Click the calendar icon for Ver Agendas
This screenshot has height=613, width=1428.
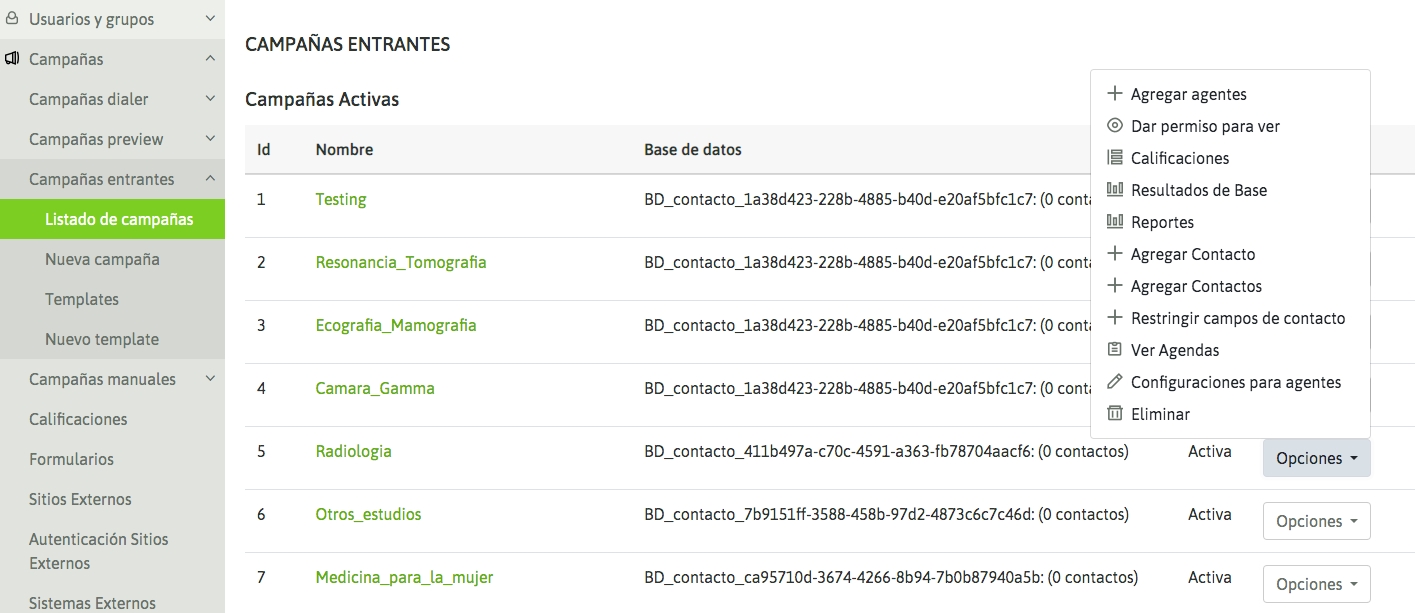1115,350
